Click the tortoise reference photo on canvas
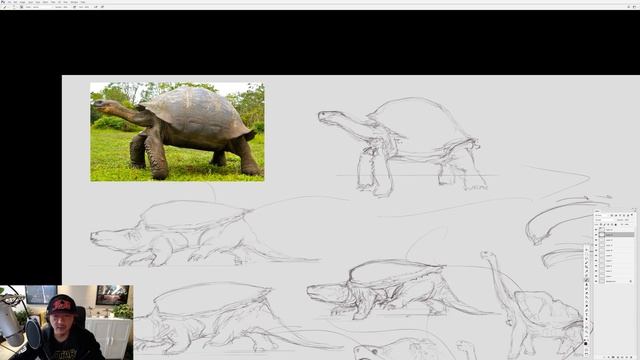 click(x=177, y=132)
